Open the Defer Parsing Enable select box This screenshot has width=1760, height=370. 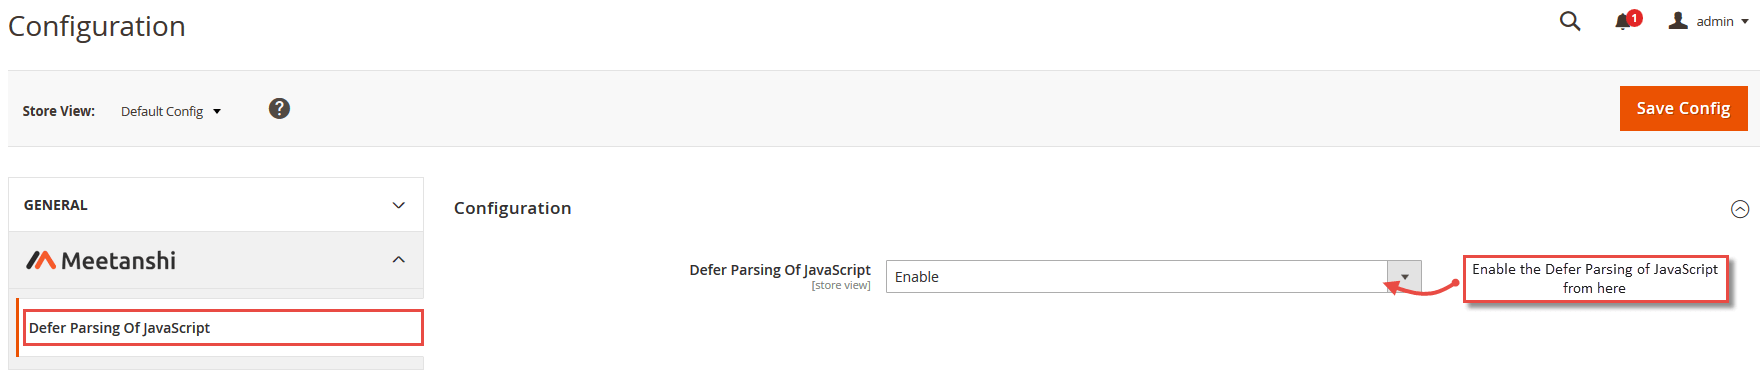(x=1153, y=277)
